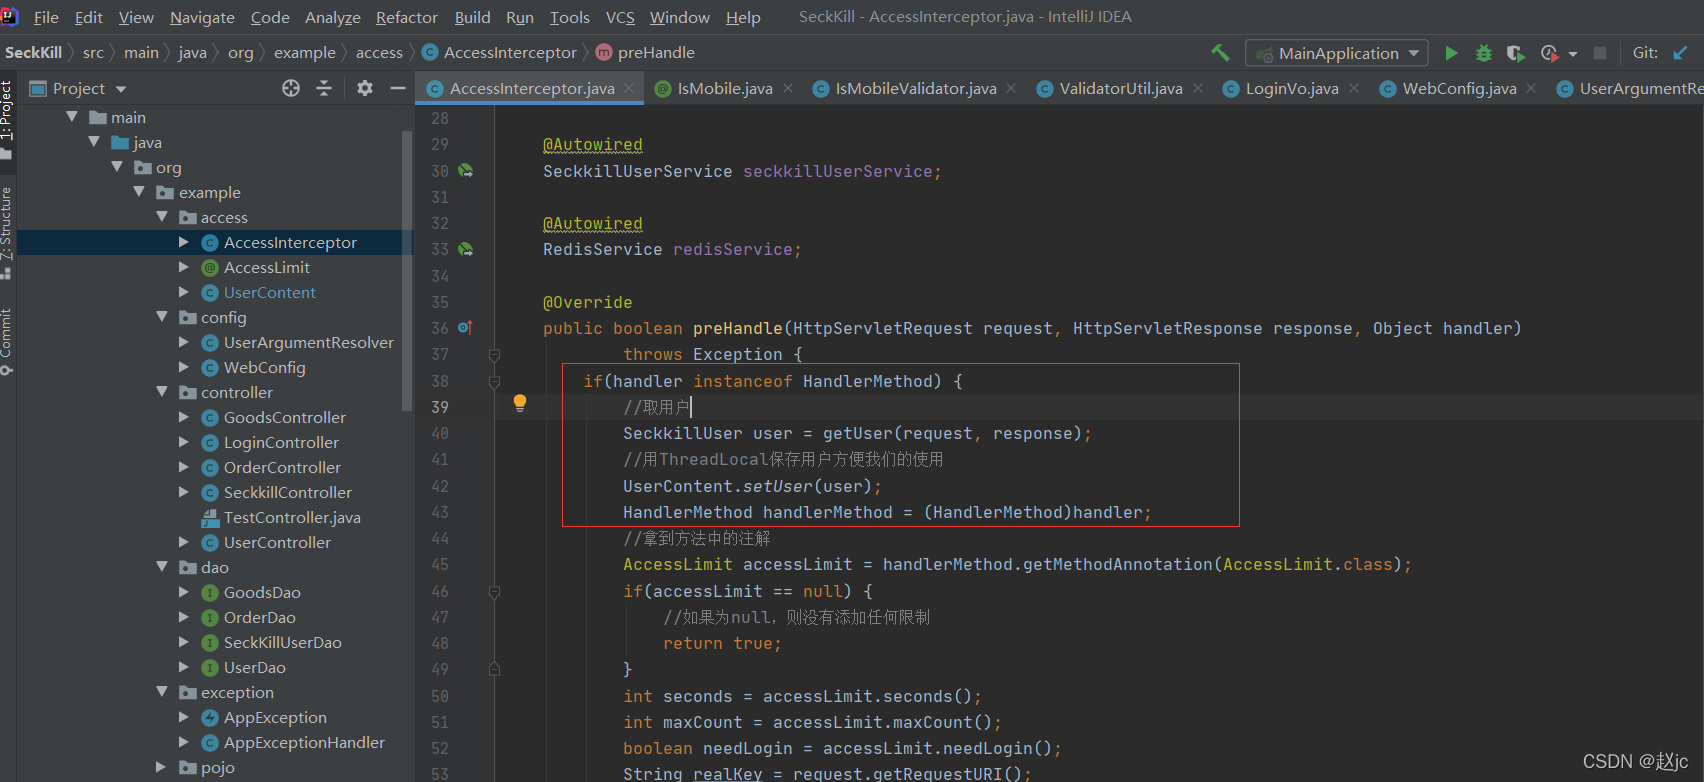Click the bean gutter icon on line 33
The width and height of the screenshot is (1704, 782).
pyautogui.click(x=465, y=249)
